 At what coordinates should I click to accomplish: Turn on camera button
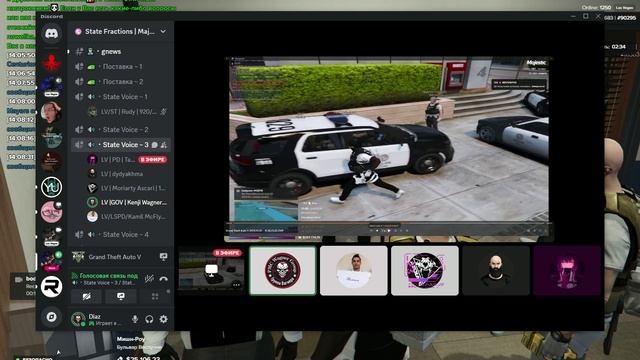[87, 297]
